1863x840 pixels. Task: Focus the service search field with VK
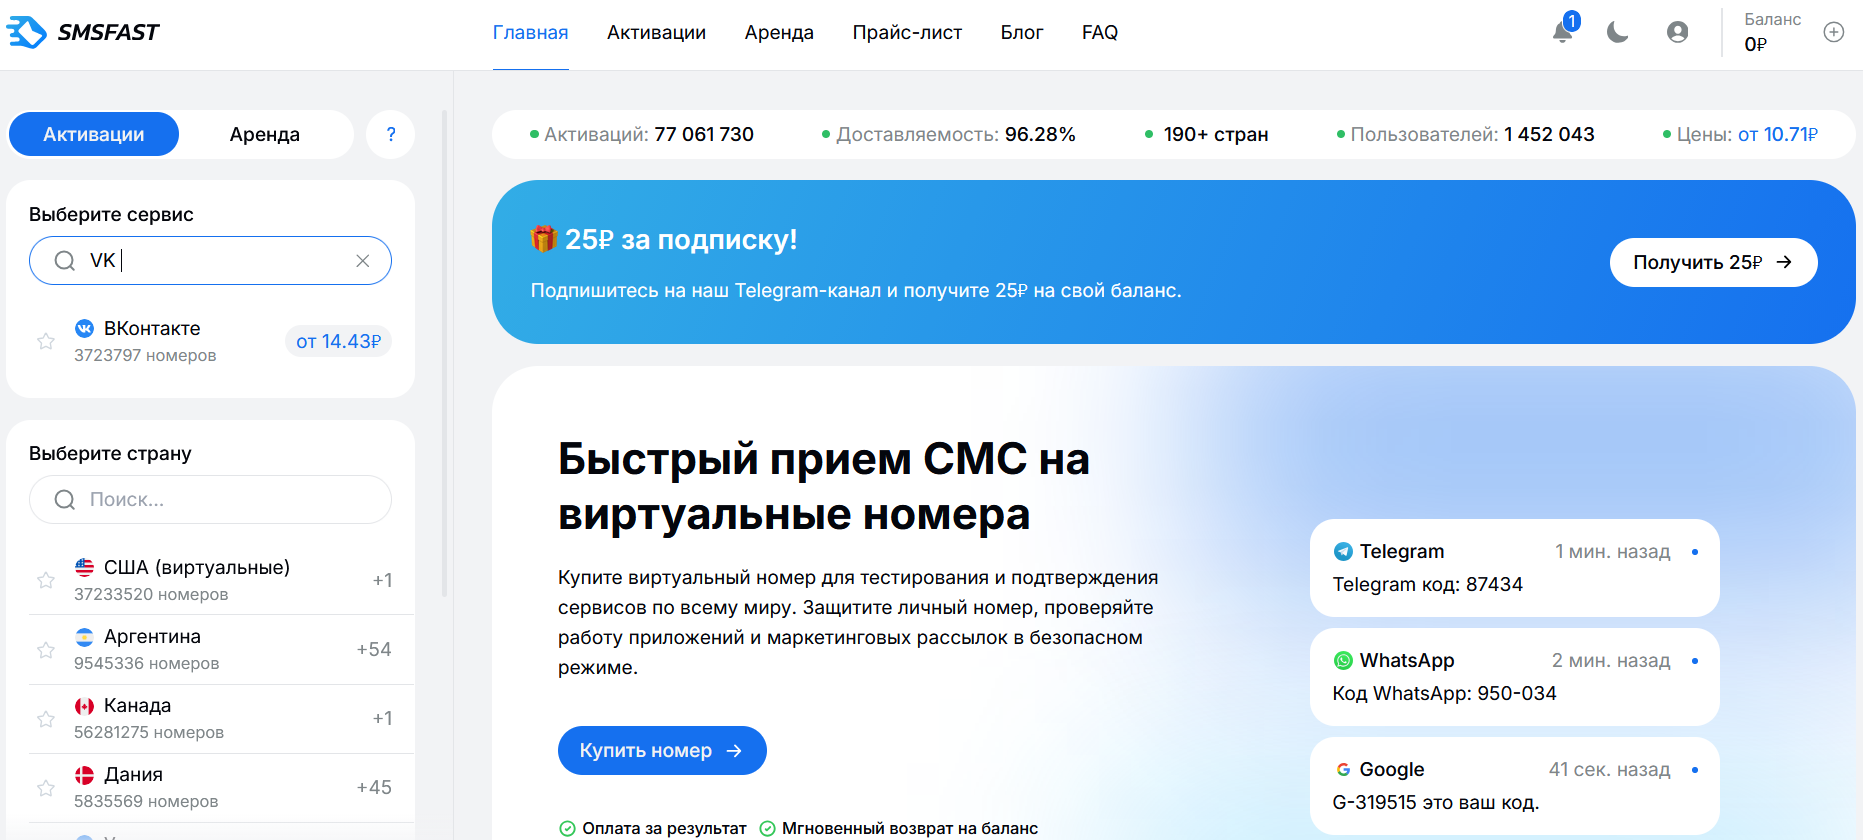[210, 261]
